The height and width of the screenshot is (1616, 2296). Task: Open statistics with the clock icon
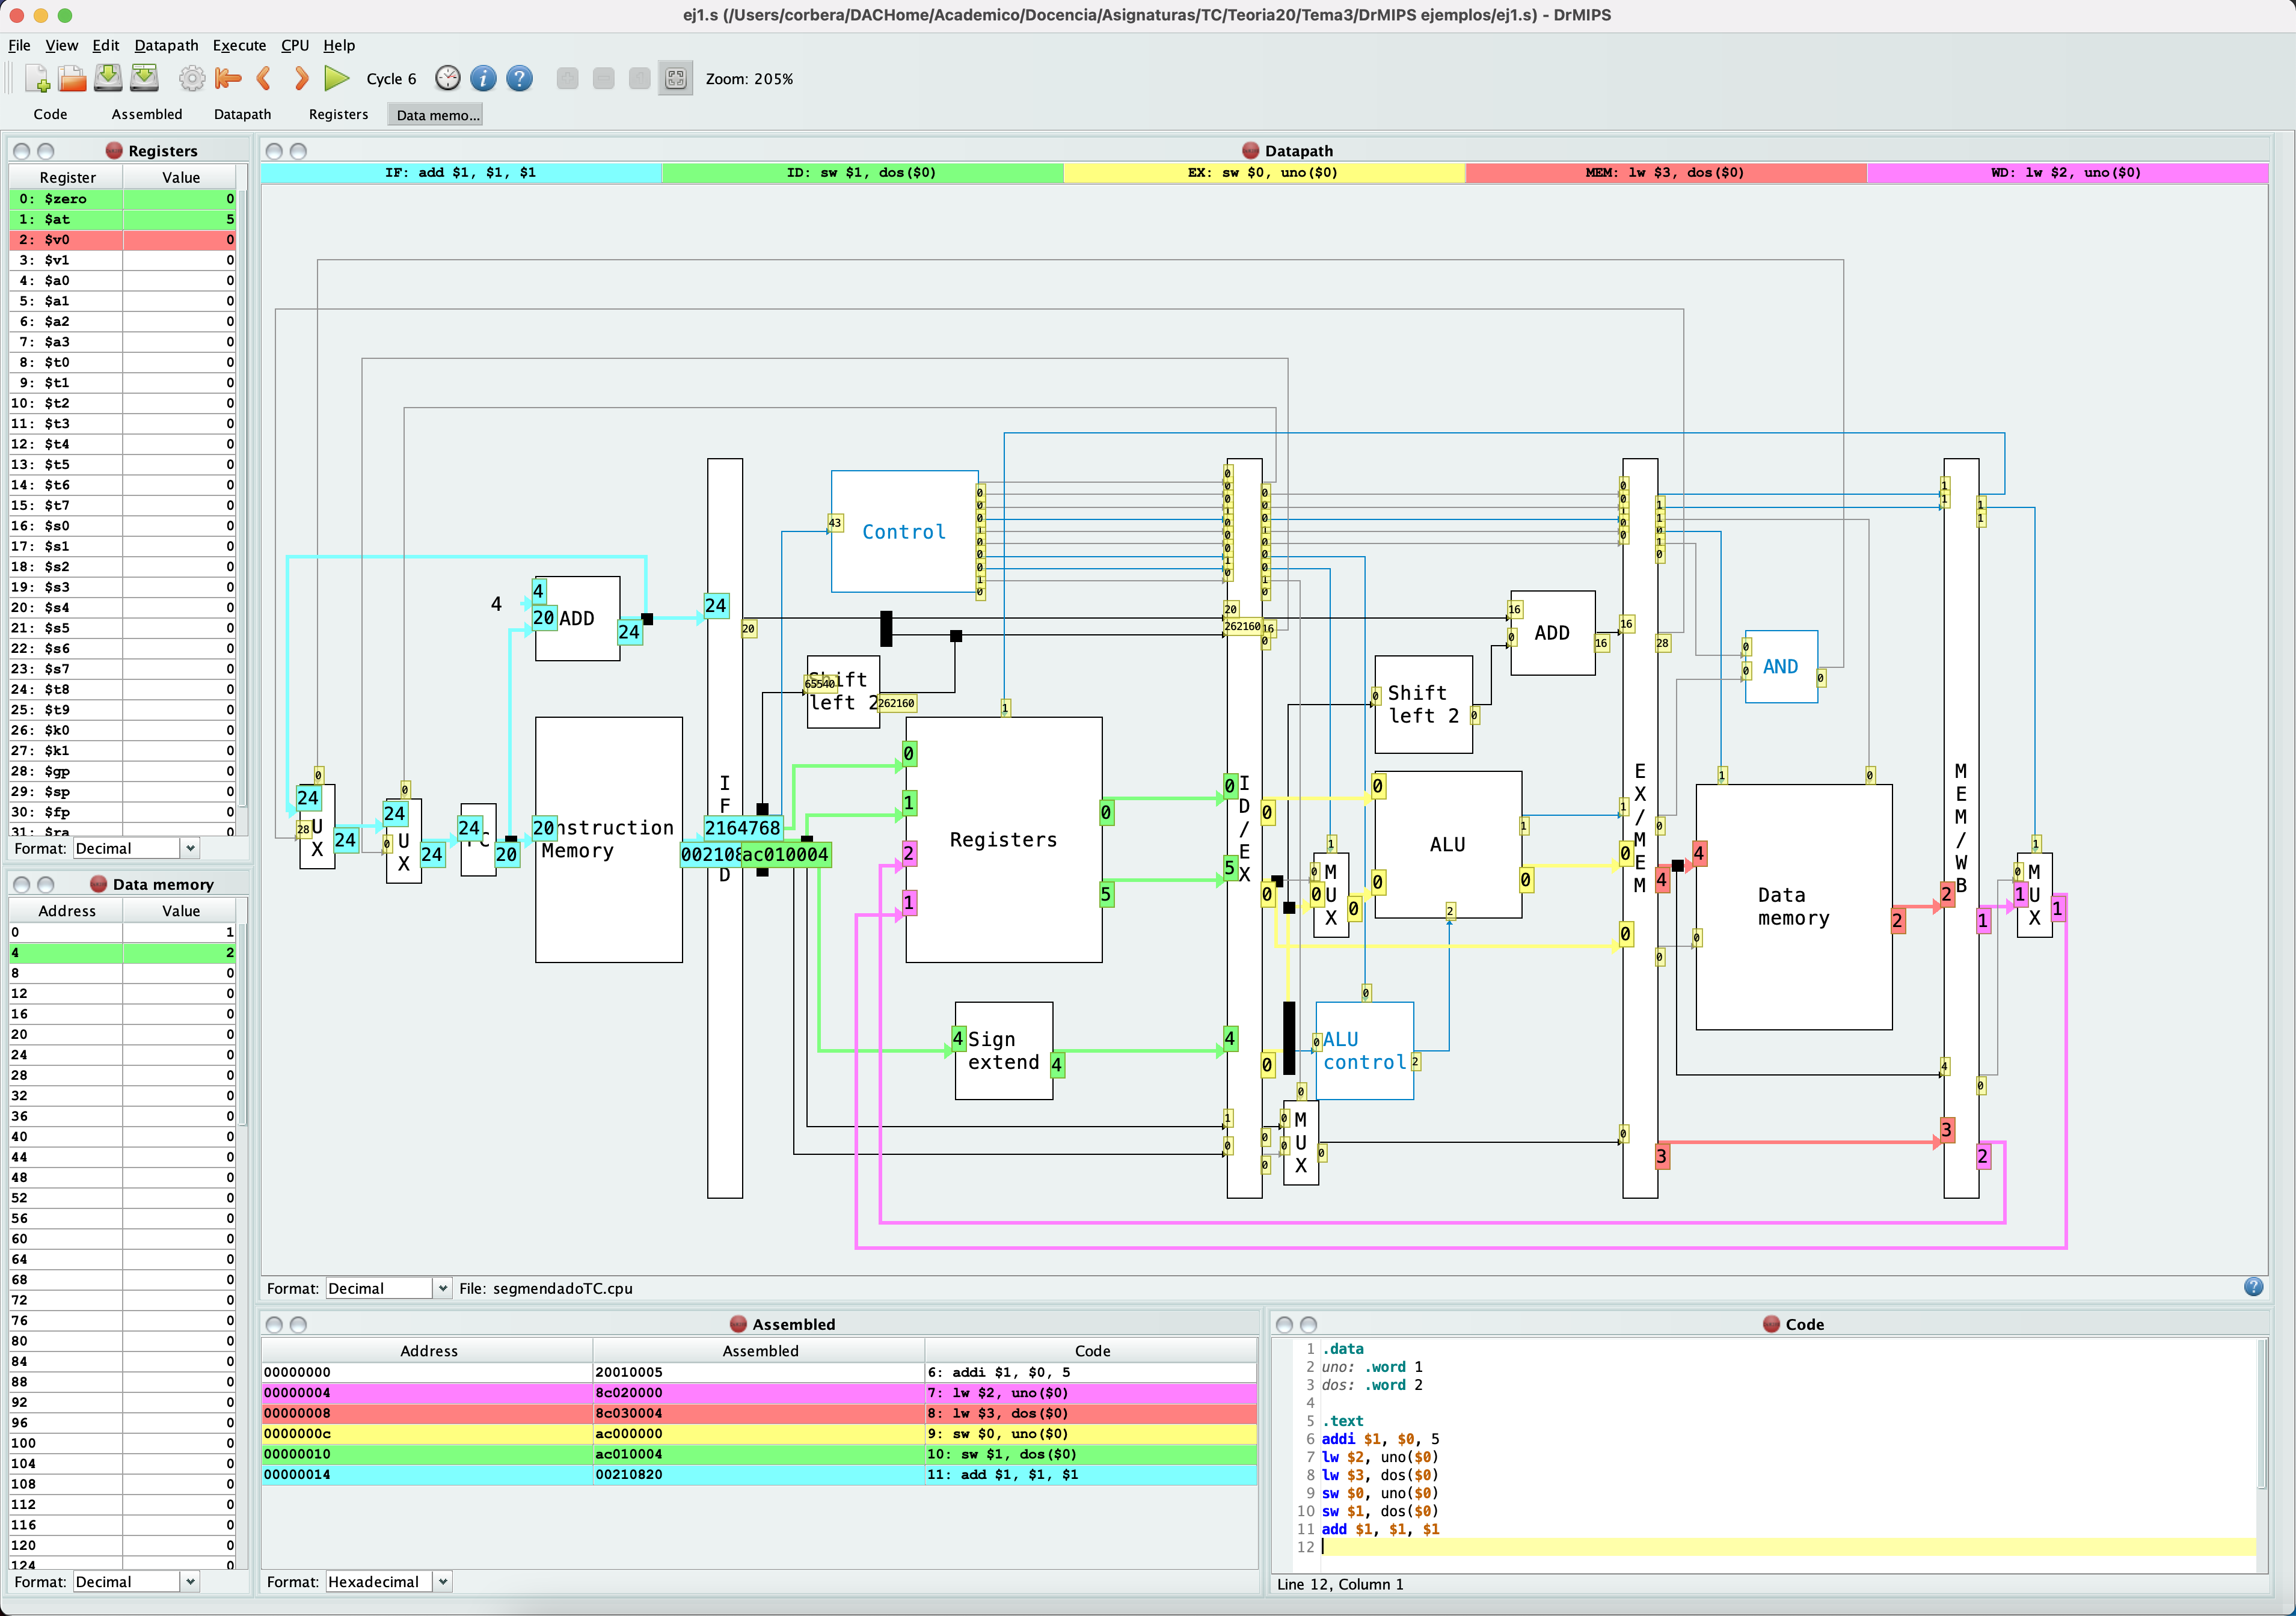[448, 78]
